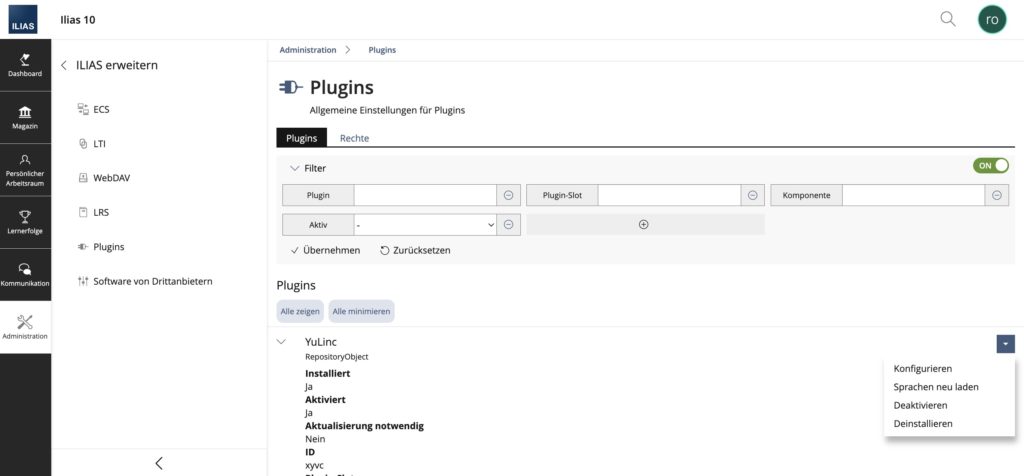
Task: Add a filter with the plus button
Action: [644, 225]
